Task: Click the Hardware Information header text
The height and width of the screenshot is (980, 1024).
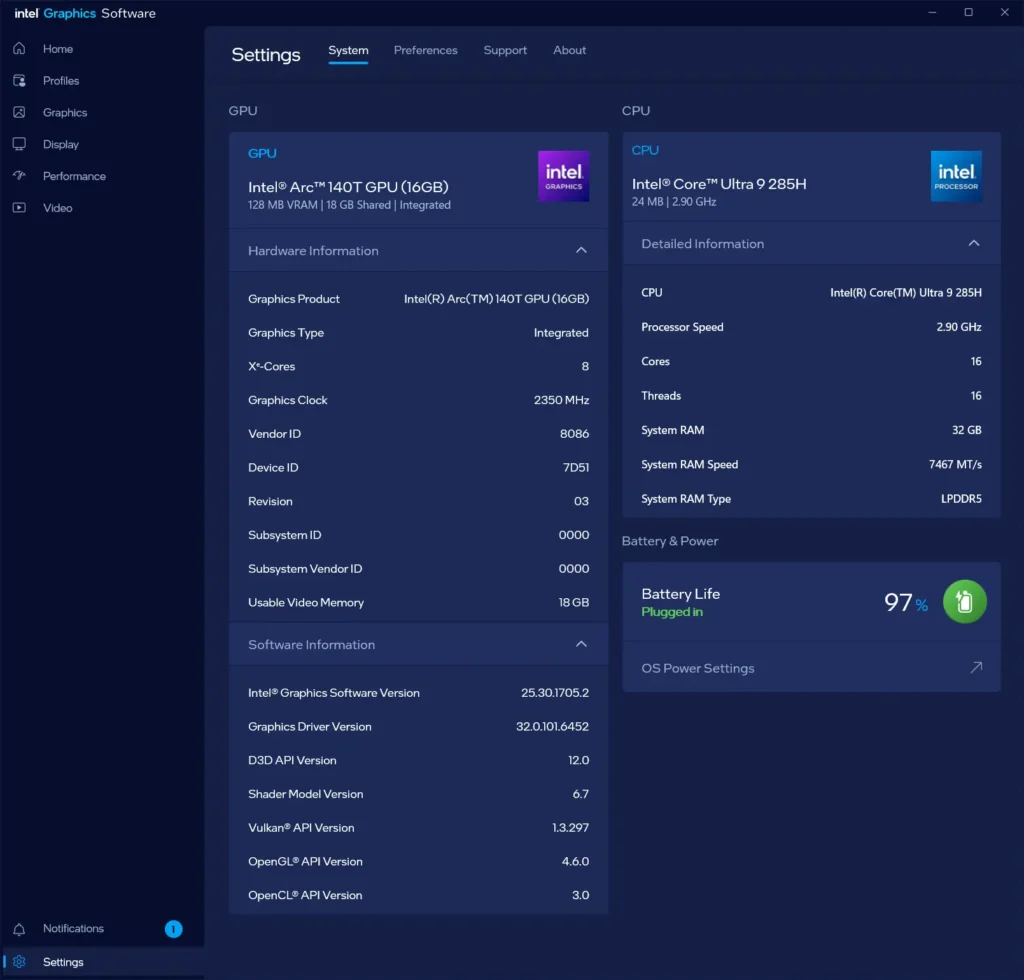Action: (x=313, y=251)
